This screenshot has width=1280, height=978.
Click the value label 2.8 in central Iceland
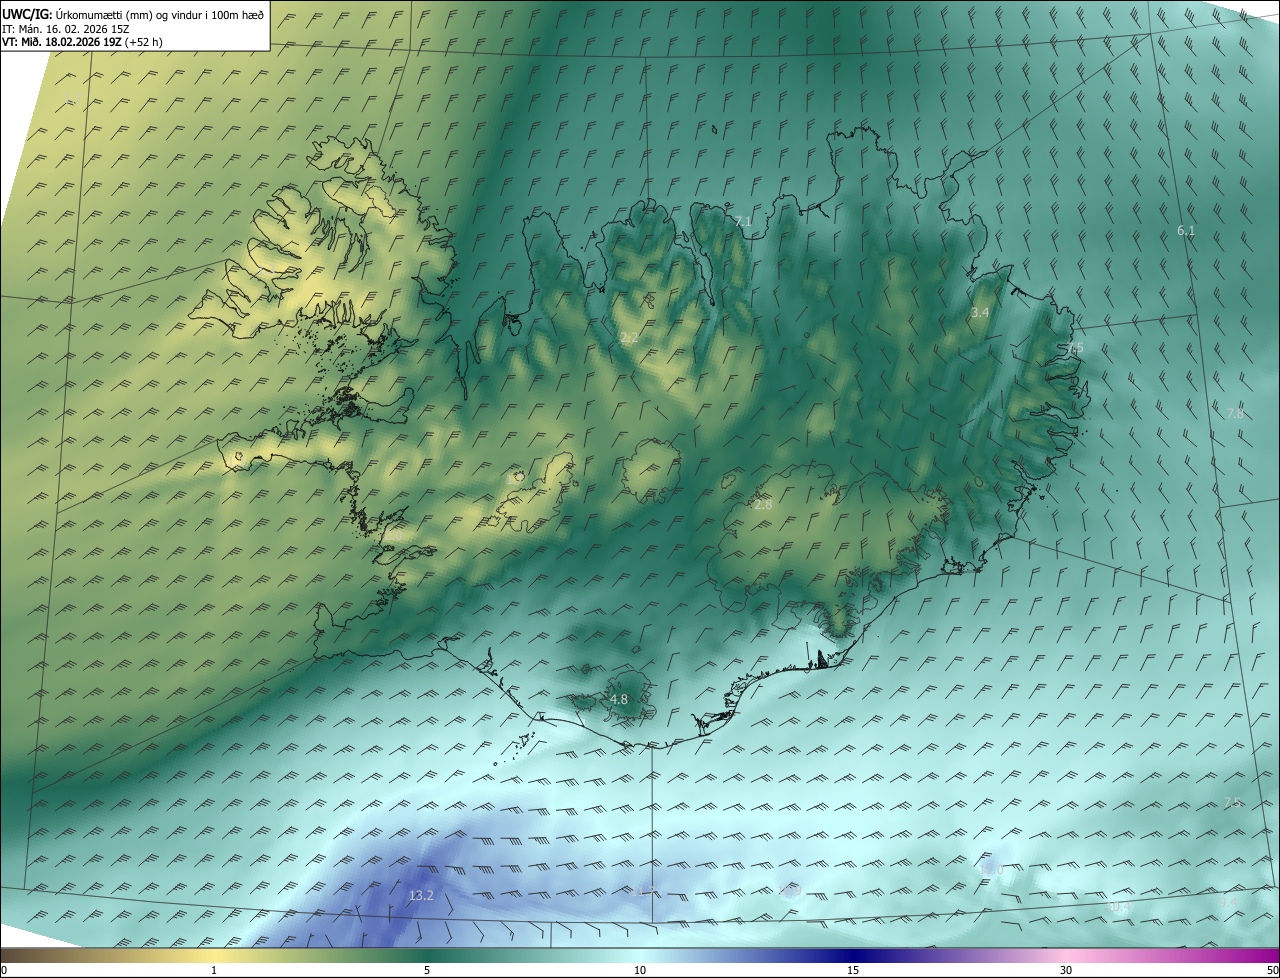[x=763, y=505]
